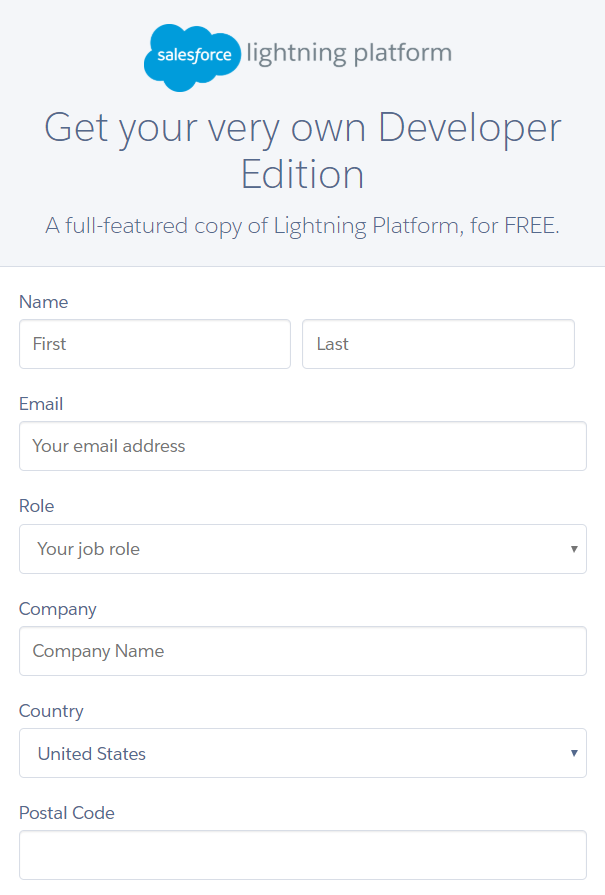The width and height of the screenshot is (605, 895).
Task: Click the Role field label
Action: tap(37, 506)
